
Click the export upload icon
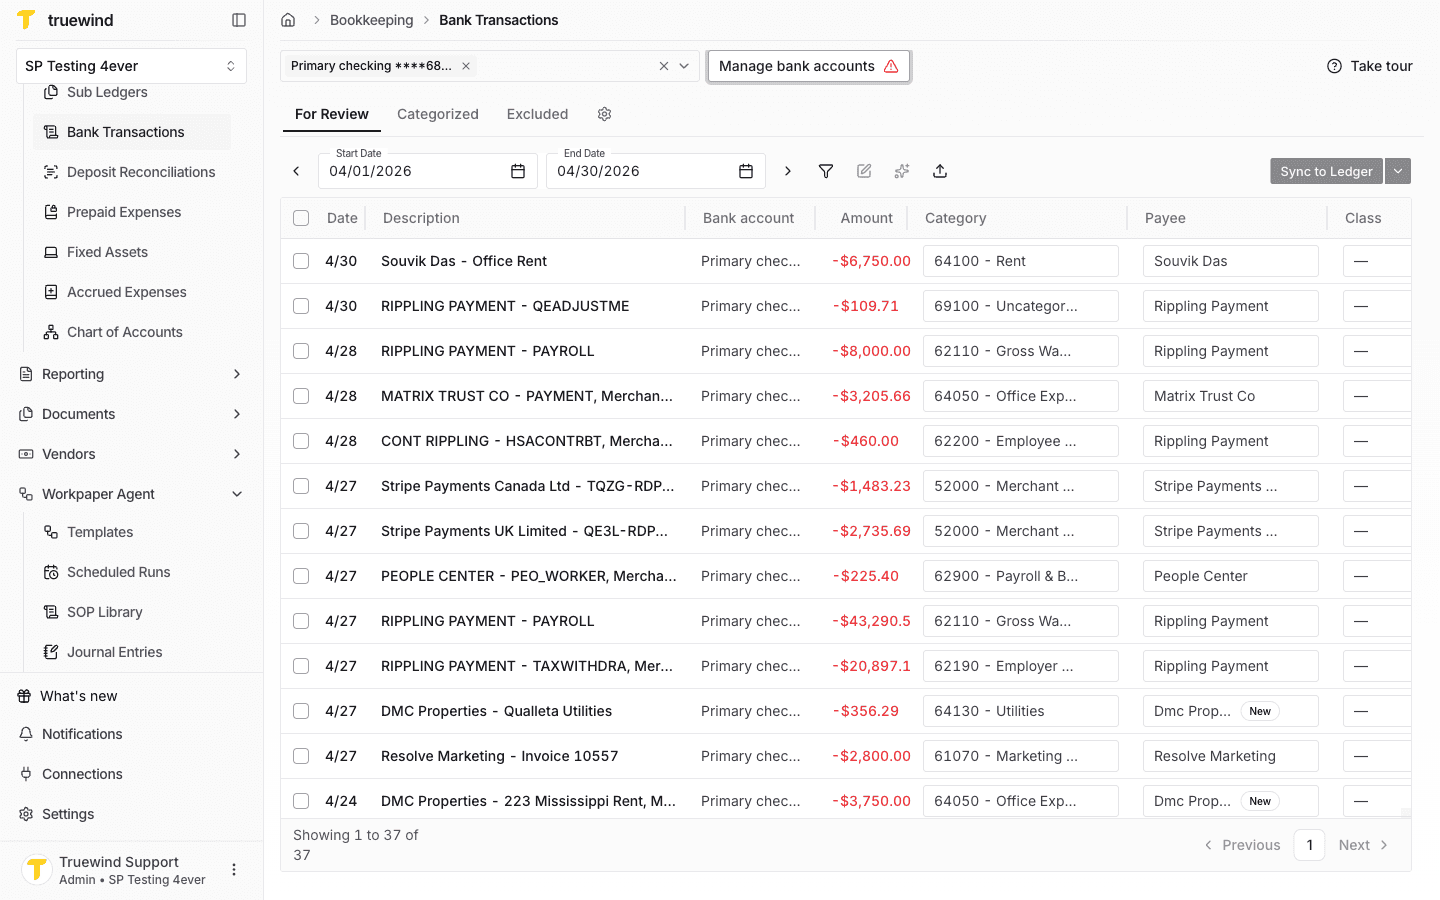(x=940, y=171)
